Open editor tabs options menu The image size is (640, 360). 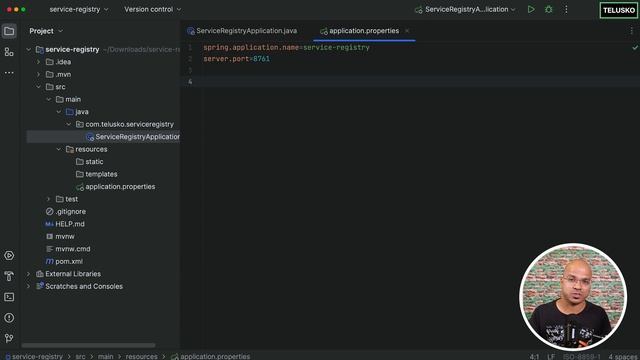click(631, 31)
